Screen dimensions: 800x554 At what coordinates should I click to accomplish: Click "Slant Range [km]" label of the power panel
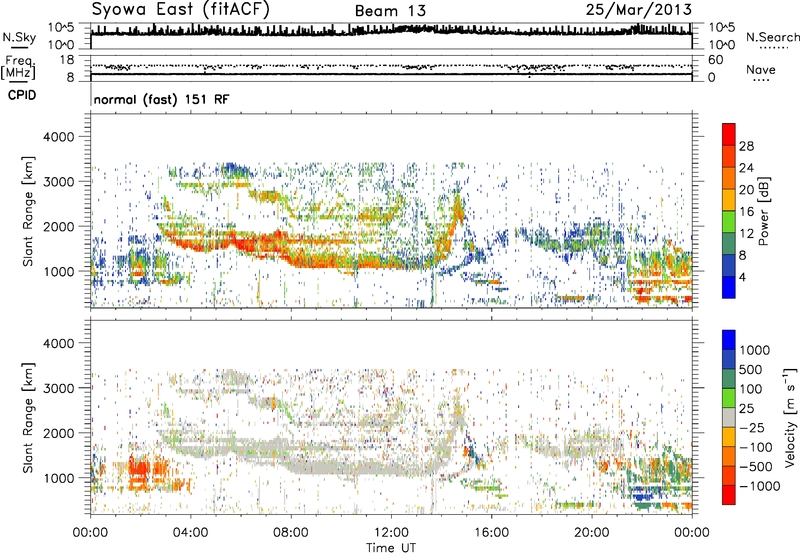tap(28, 212)
